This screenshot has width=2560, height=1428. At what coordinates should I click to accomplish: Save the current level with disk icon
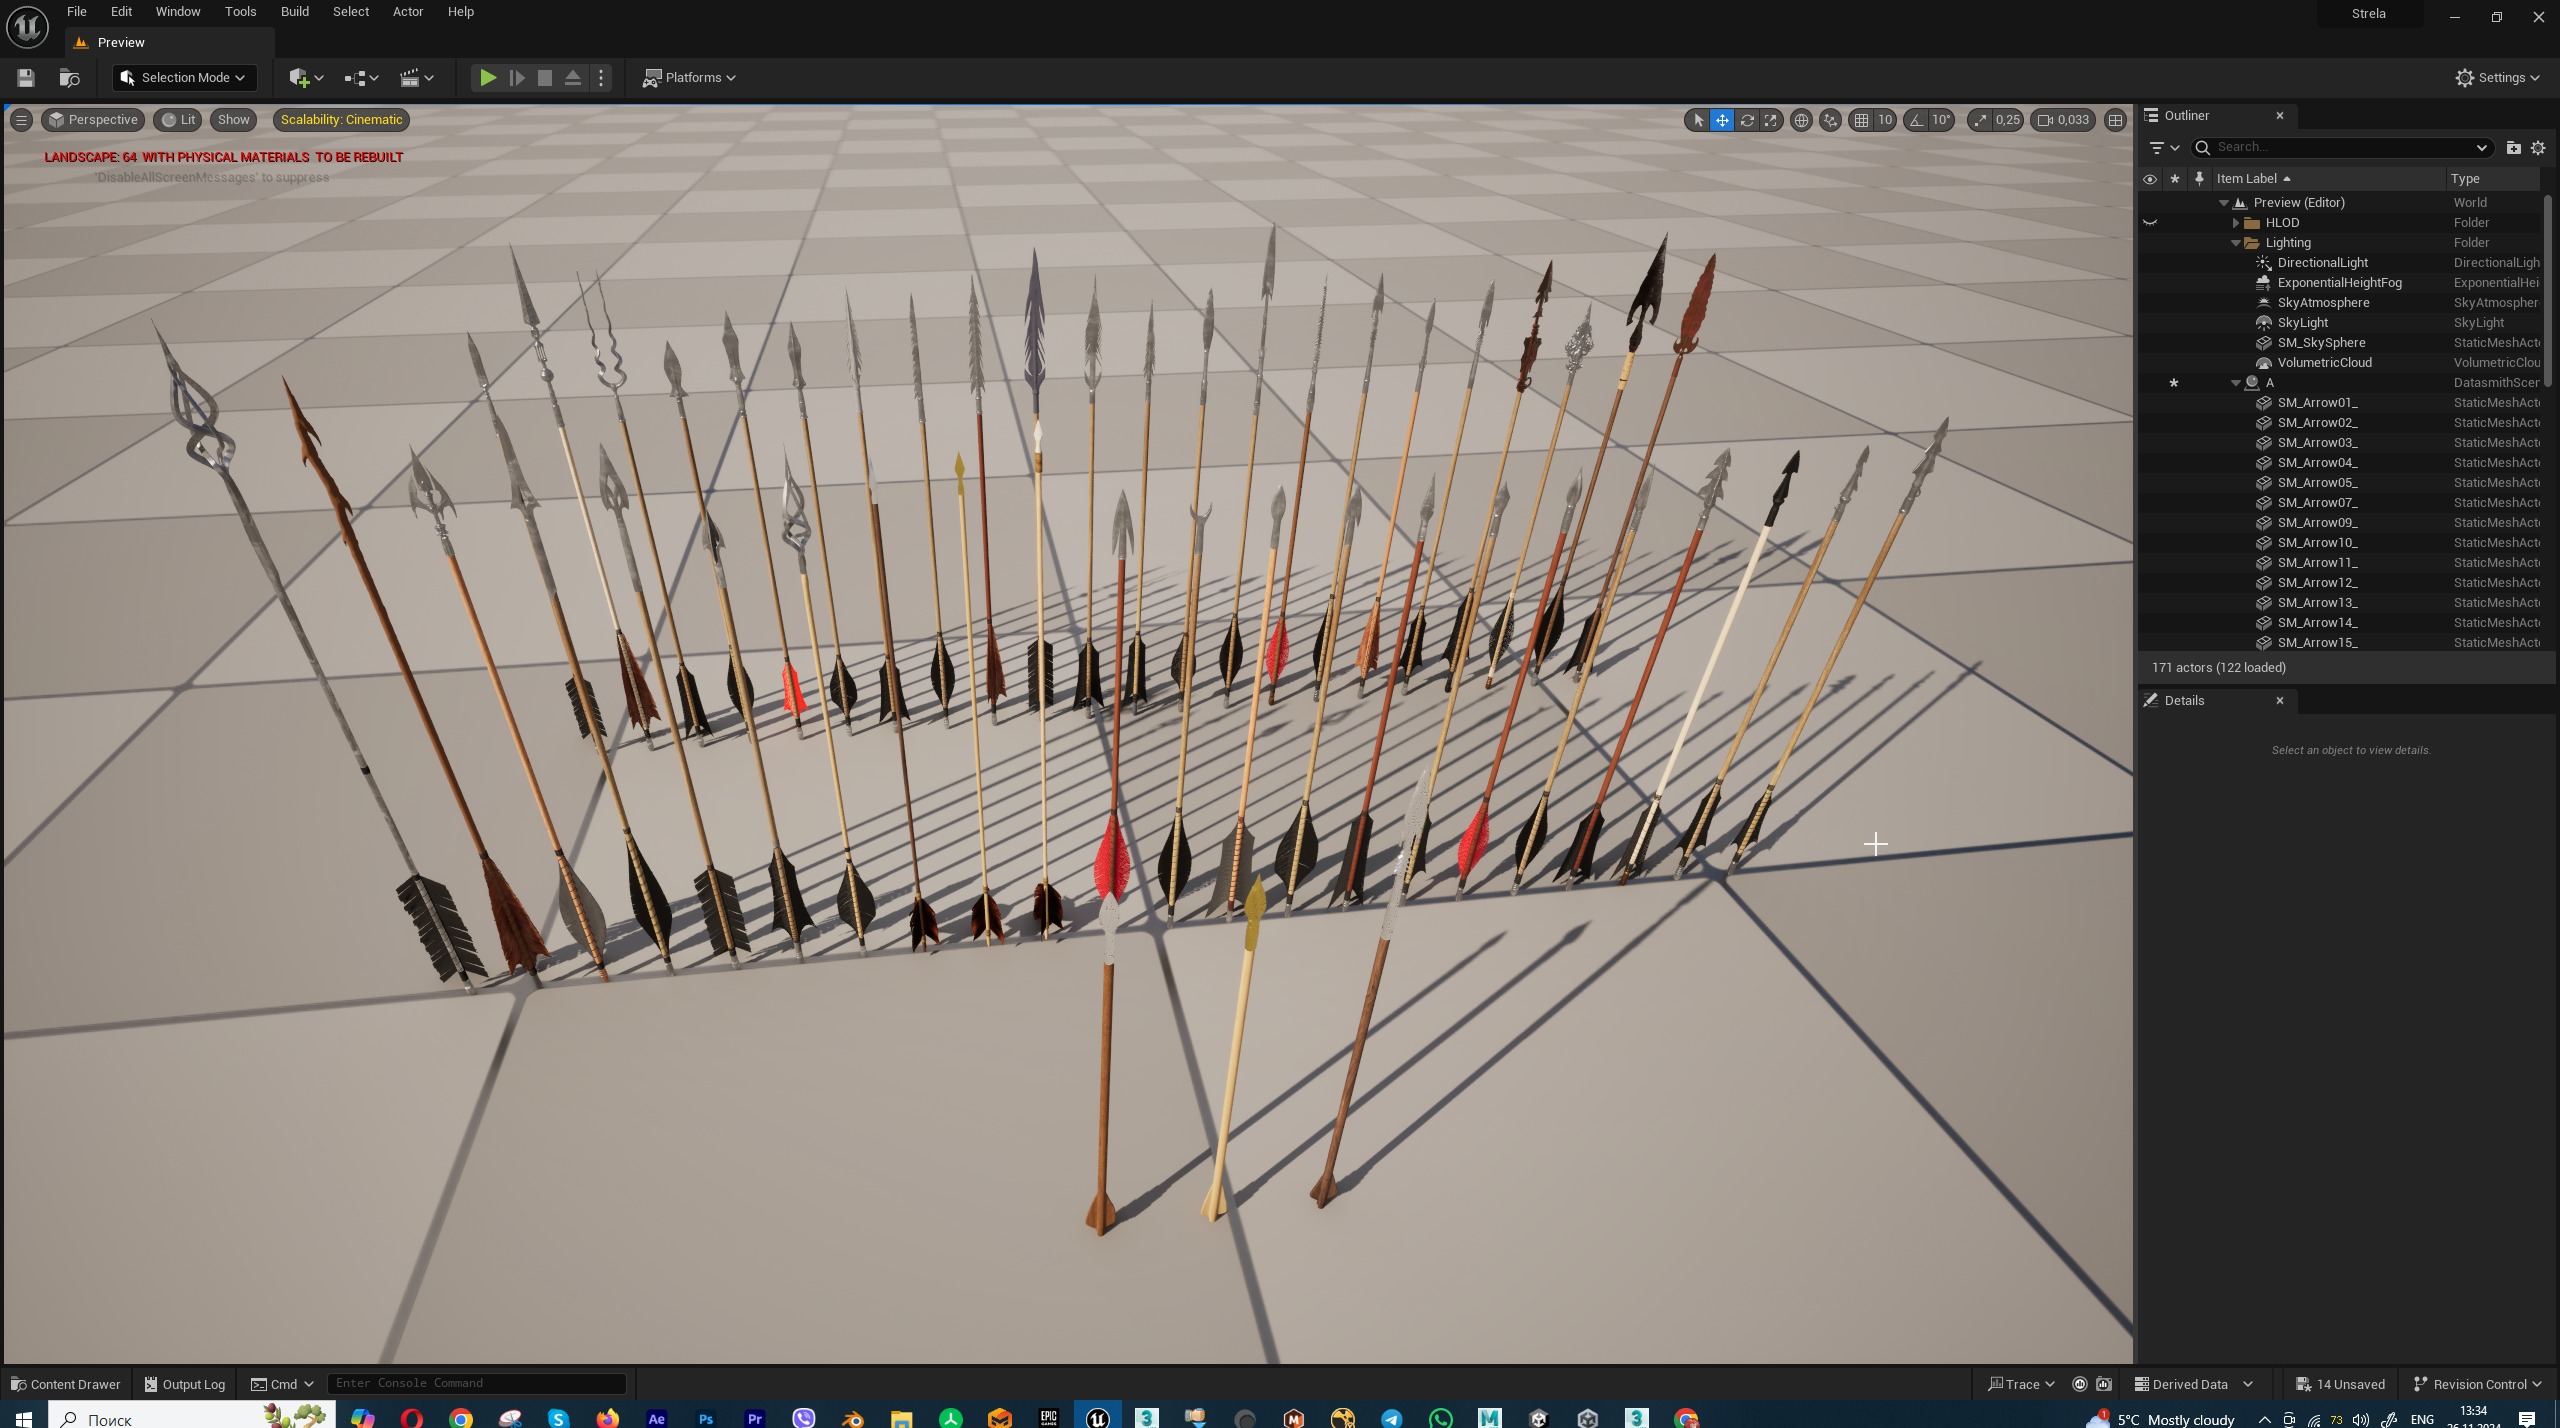pos(26,78)
